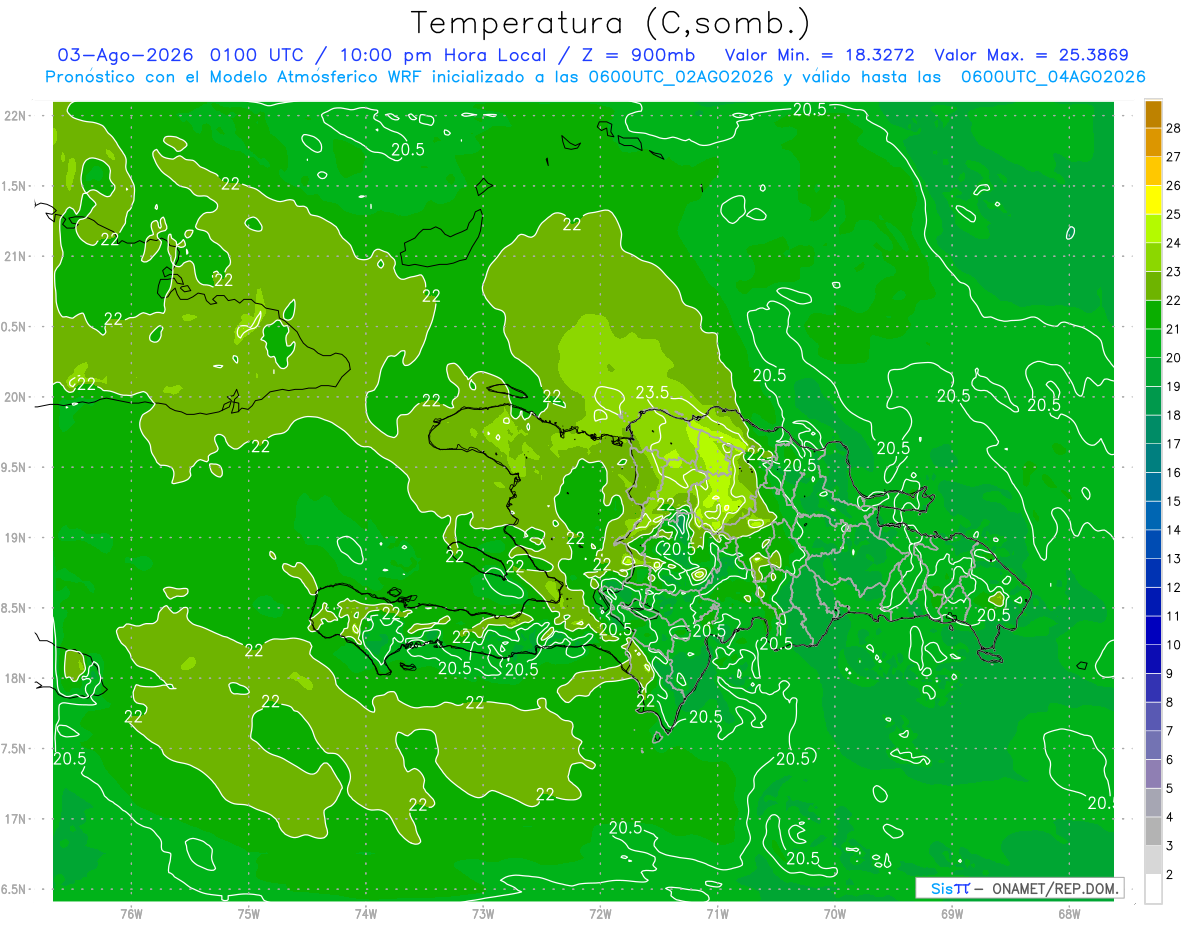Viewport: 1200px width, 927px height.
Task: Click the "73W" longitude label
Action: point(483,913)
